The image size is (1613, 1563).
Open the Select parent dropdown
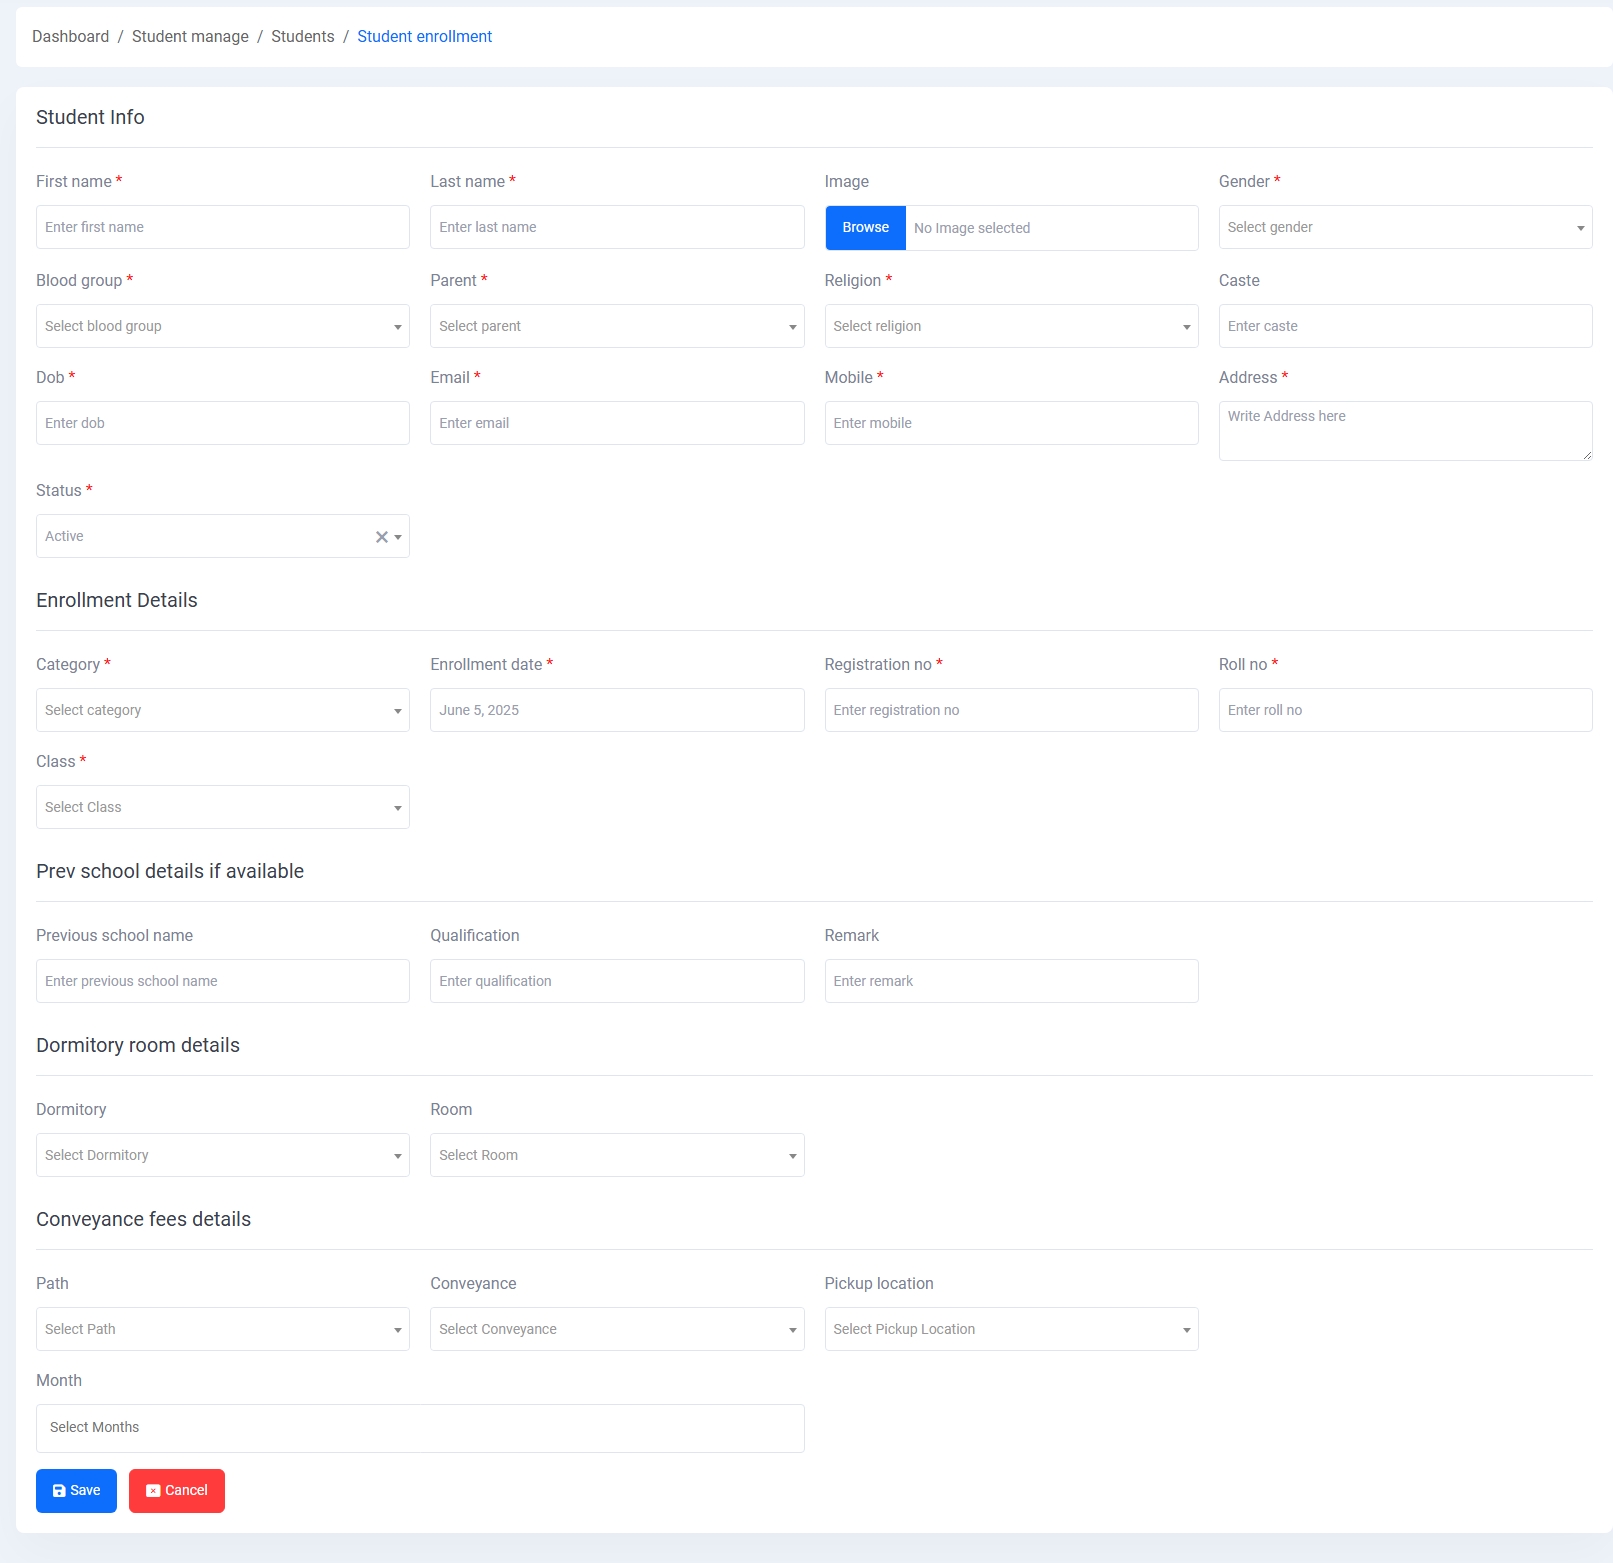[x=616, y=326]
